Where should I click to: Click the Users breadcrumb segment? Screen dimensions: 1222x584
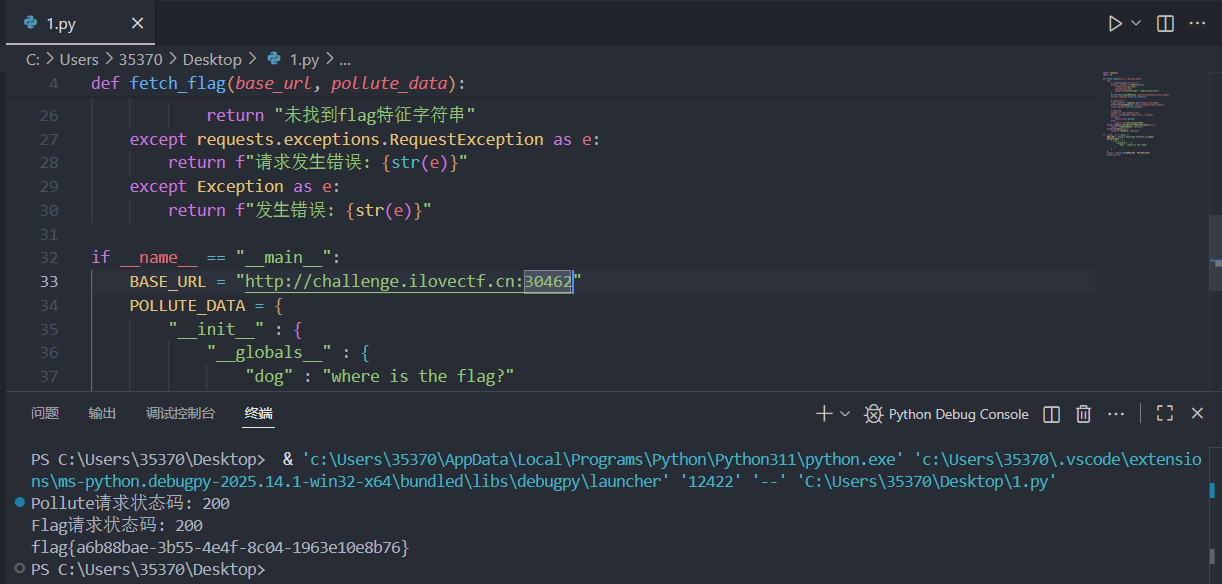point(79,60)
